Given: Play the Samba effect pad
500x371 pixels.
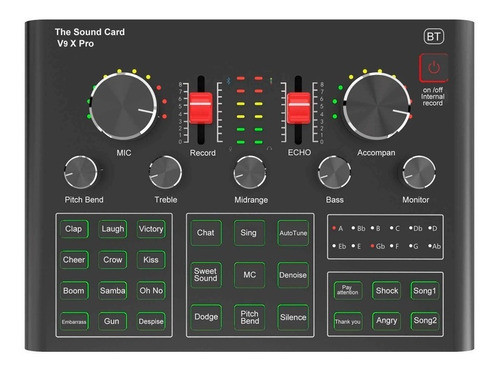Looking at the screenshot, I should coord(113,291).
